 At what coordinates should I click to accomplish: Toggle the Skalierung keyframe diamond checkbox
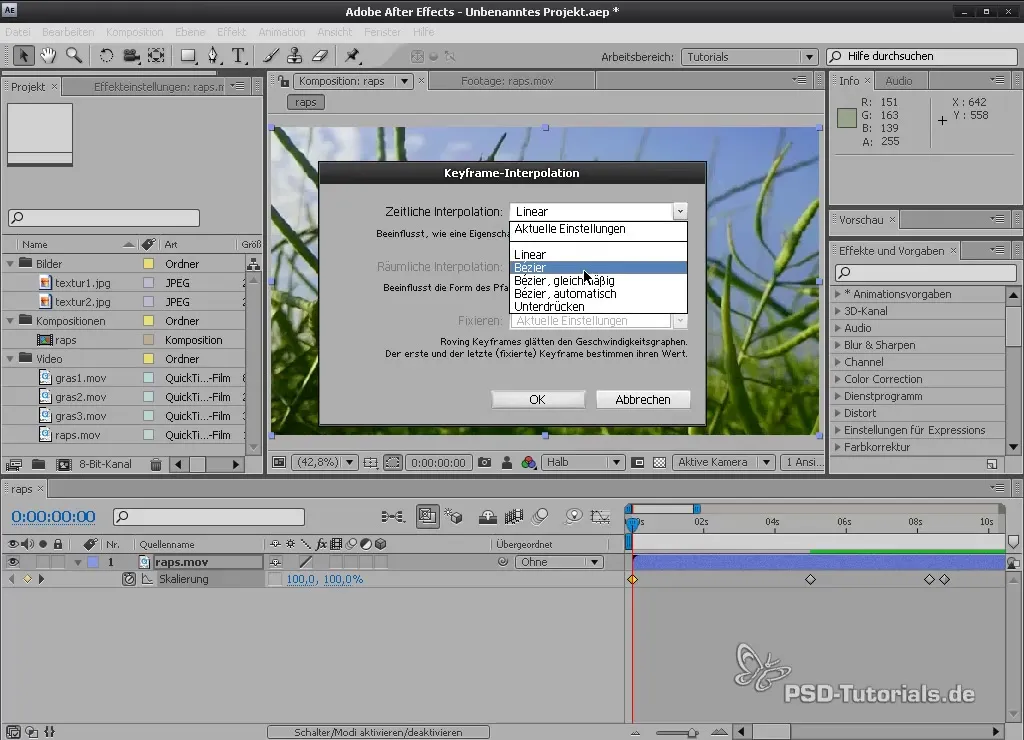[27, 579]
